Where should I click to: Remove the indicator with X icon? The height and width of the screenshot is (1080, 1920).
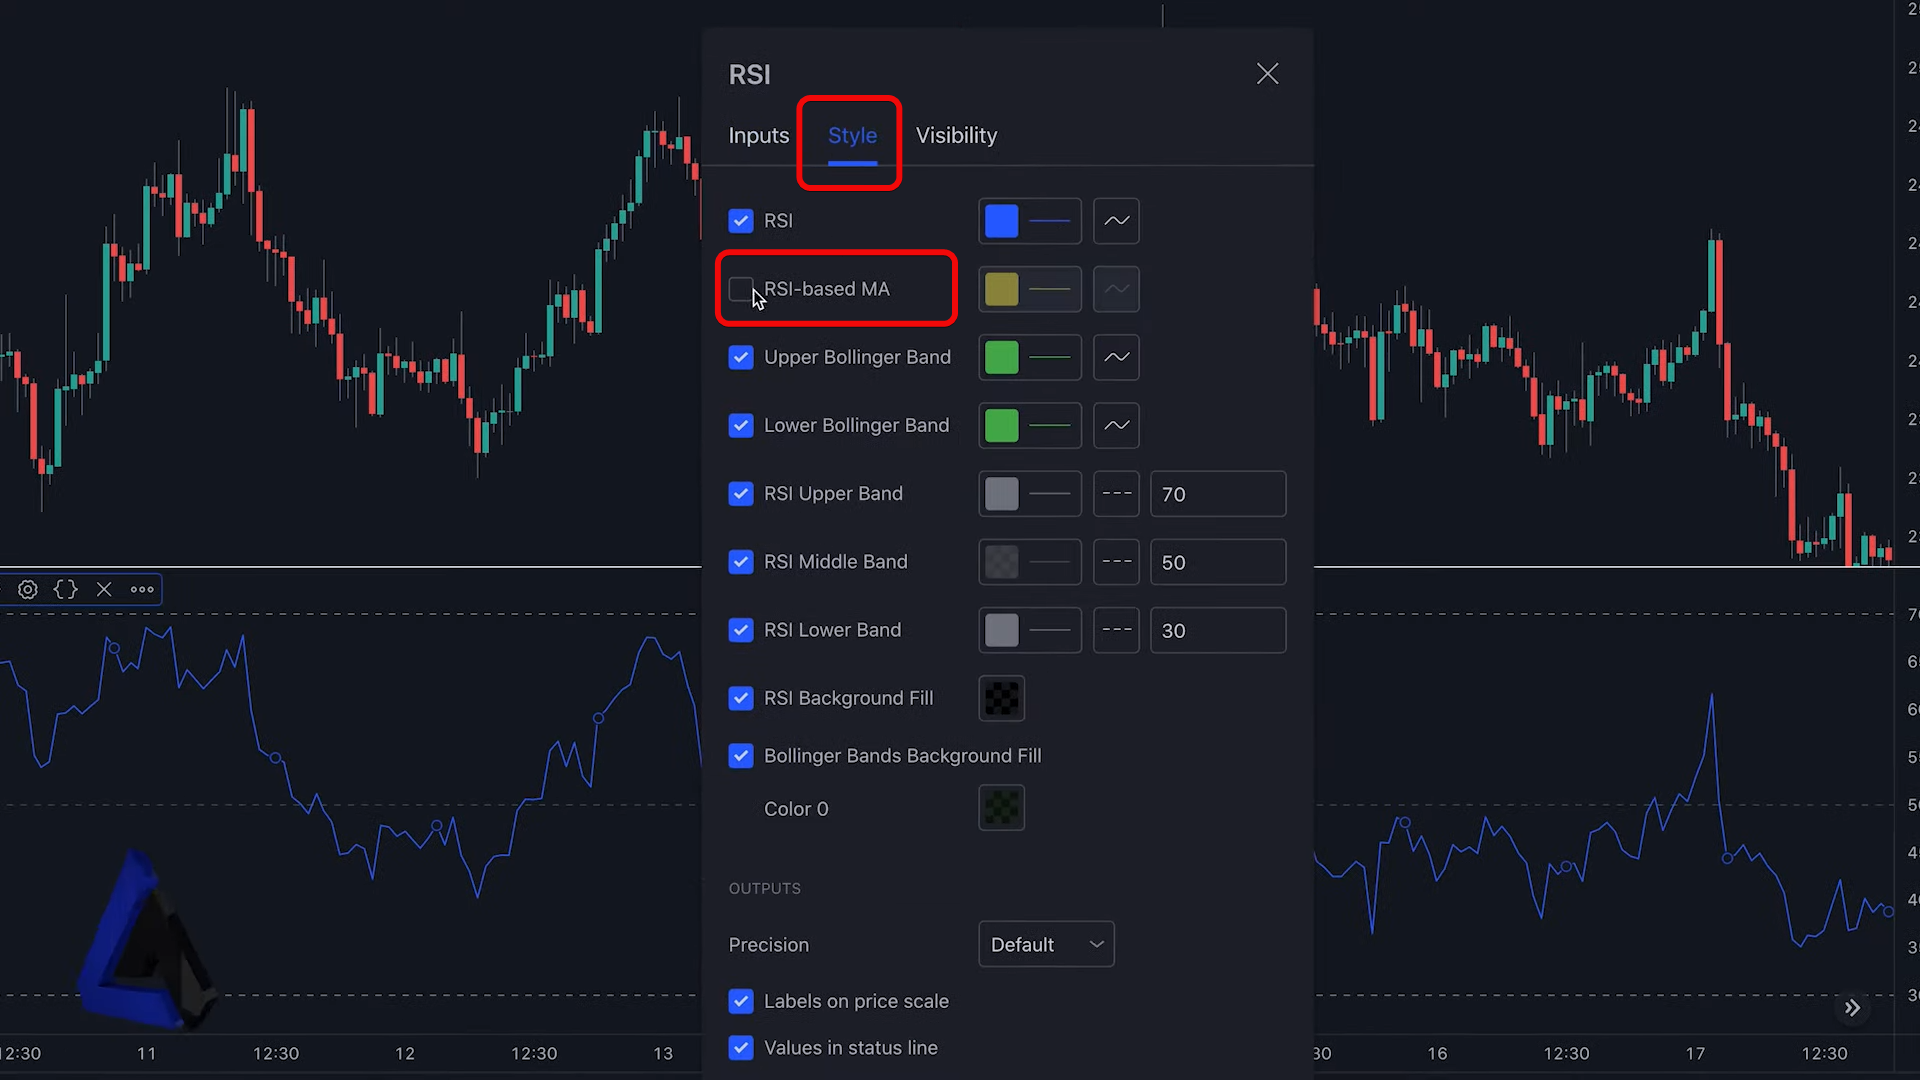point(104,590)
